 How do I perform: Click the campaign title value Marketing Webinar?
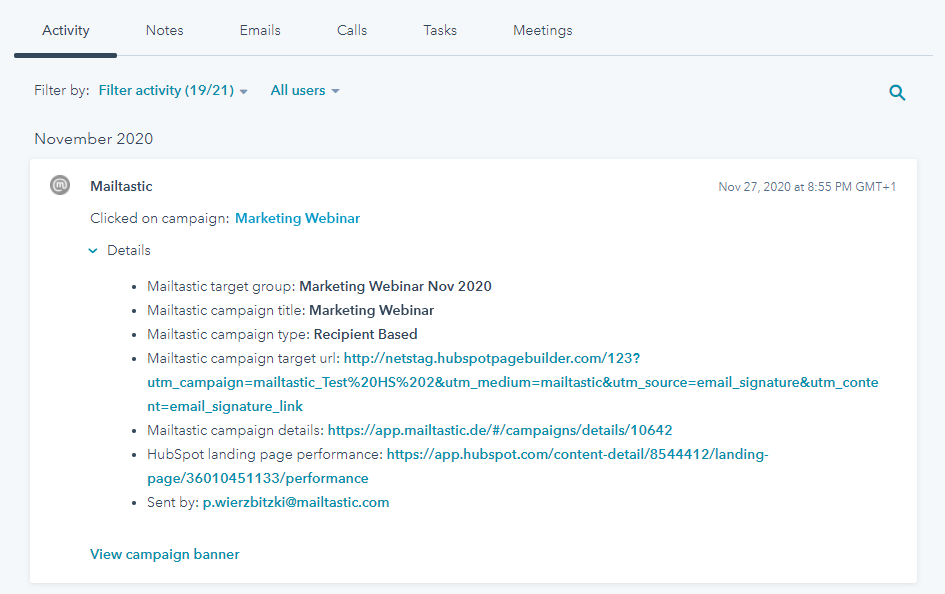click(x=371, y=310)
